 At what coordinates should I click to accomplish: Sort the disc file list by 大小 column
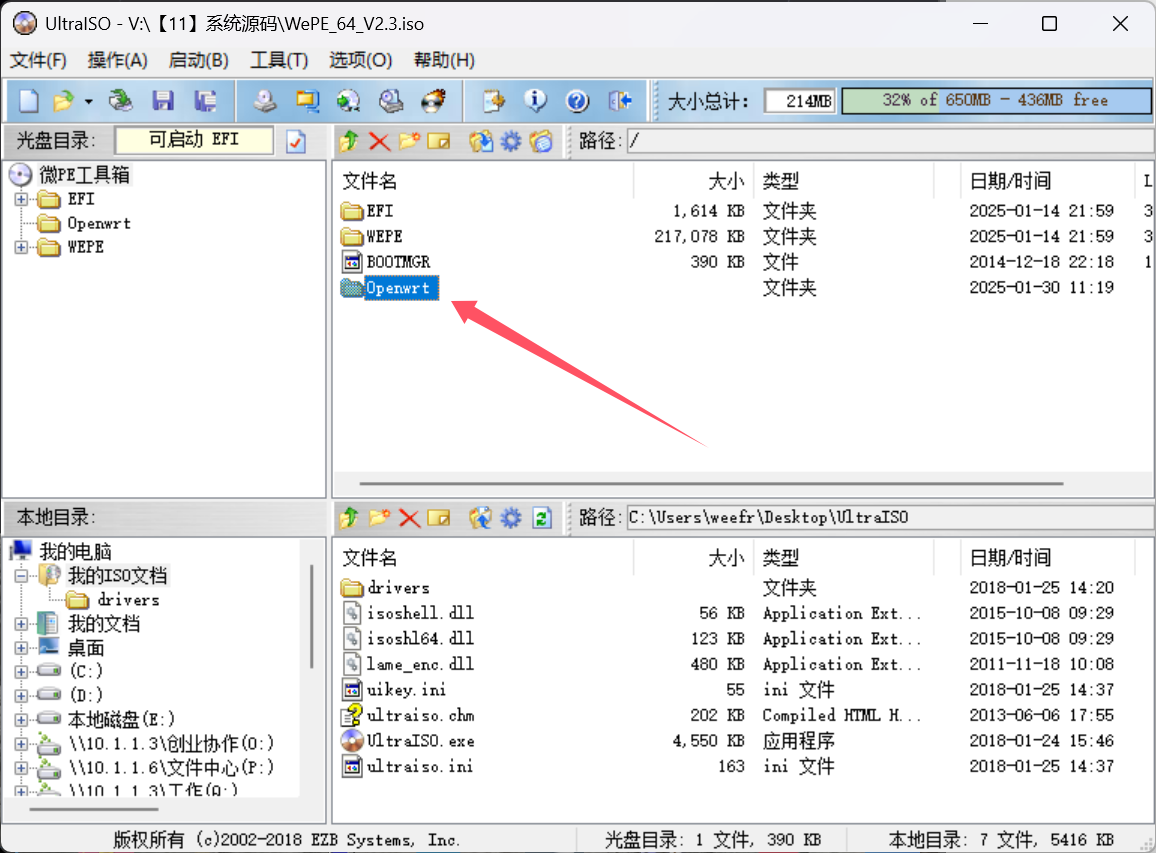coord(693,181)
